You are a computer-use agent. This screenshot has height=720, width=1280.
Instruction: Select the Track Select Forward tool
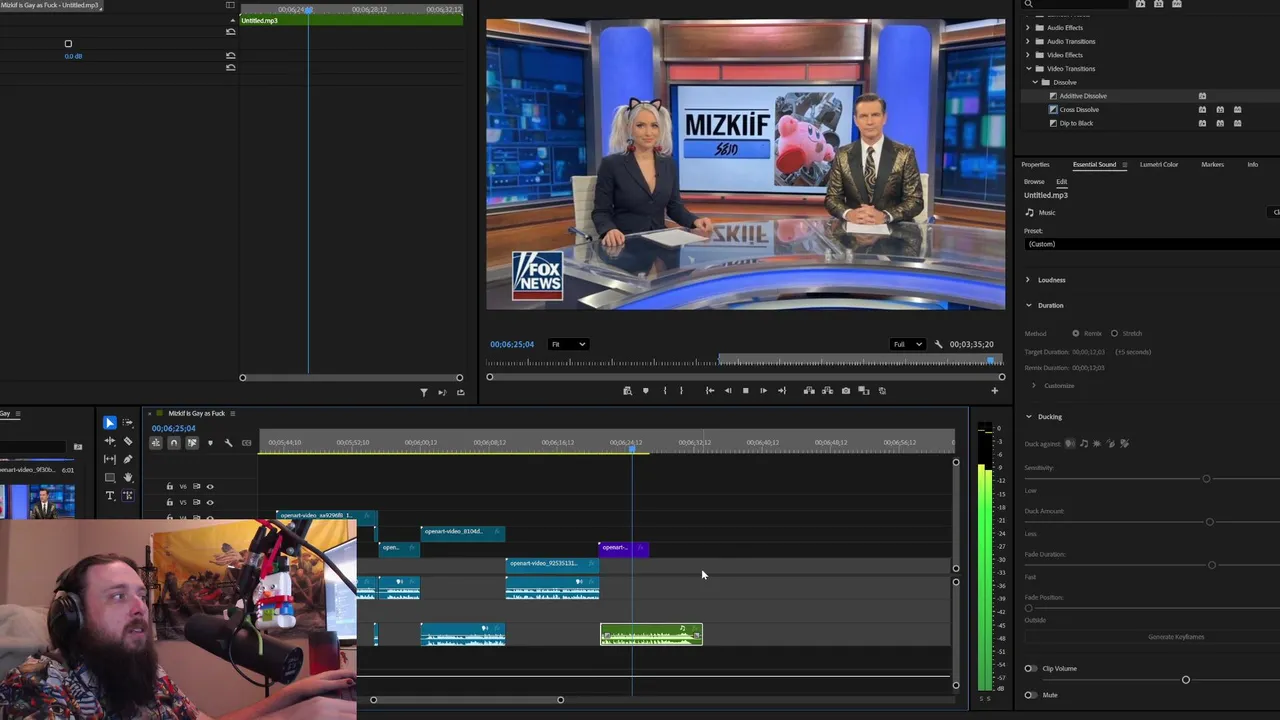[x=128, y=423]
